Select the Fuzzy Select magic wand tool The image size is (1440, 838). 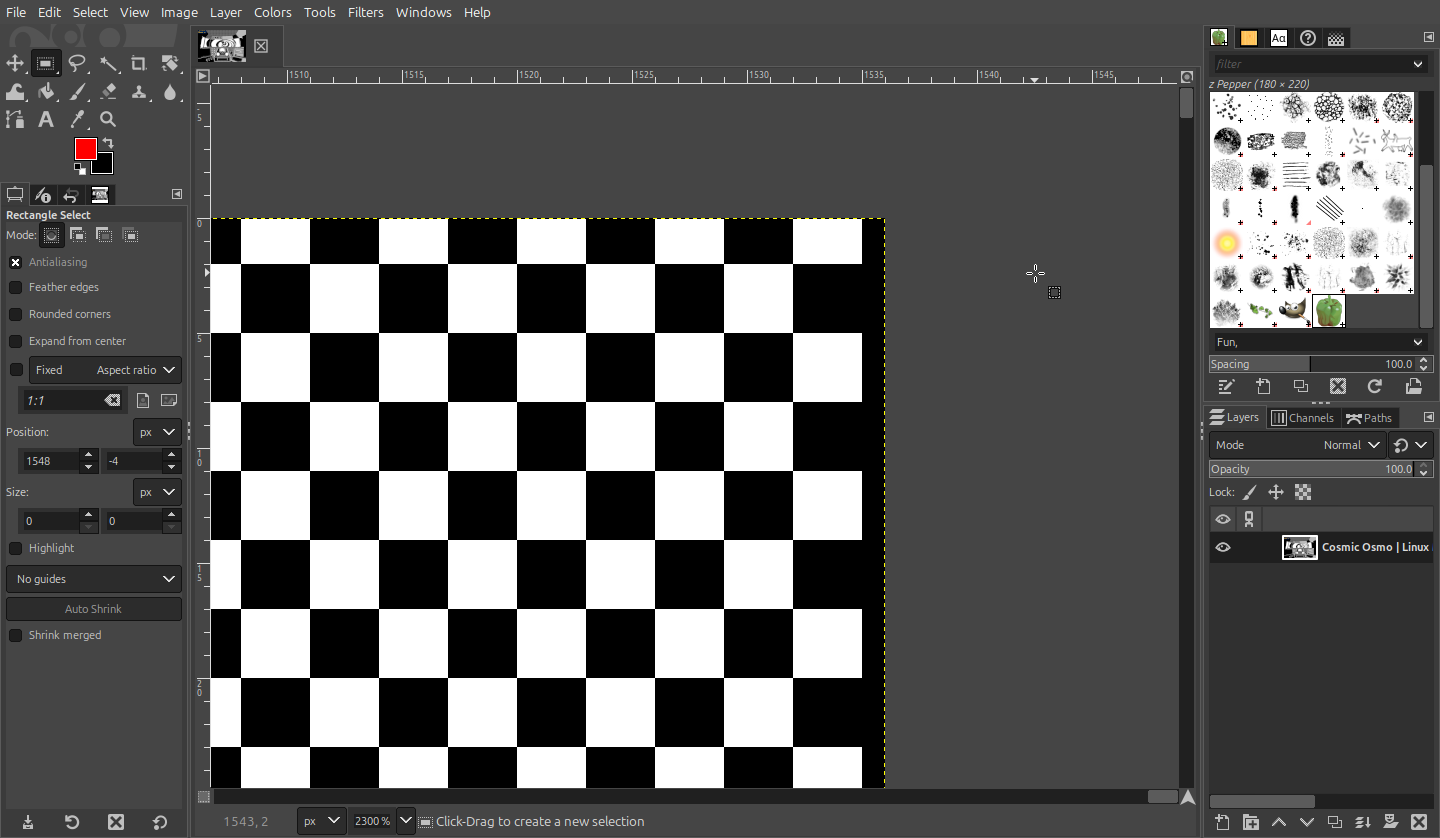click(108, 64)
